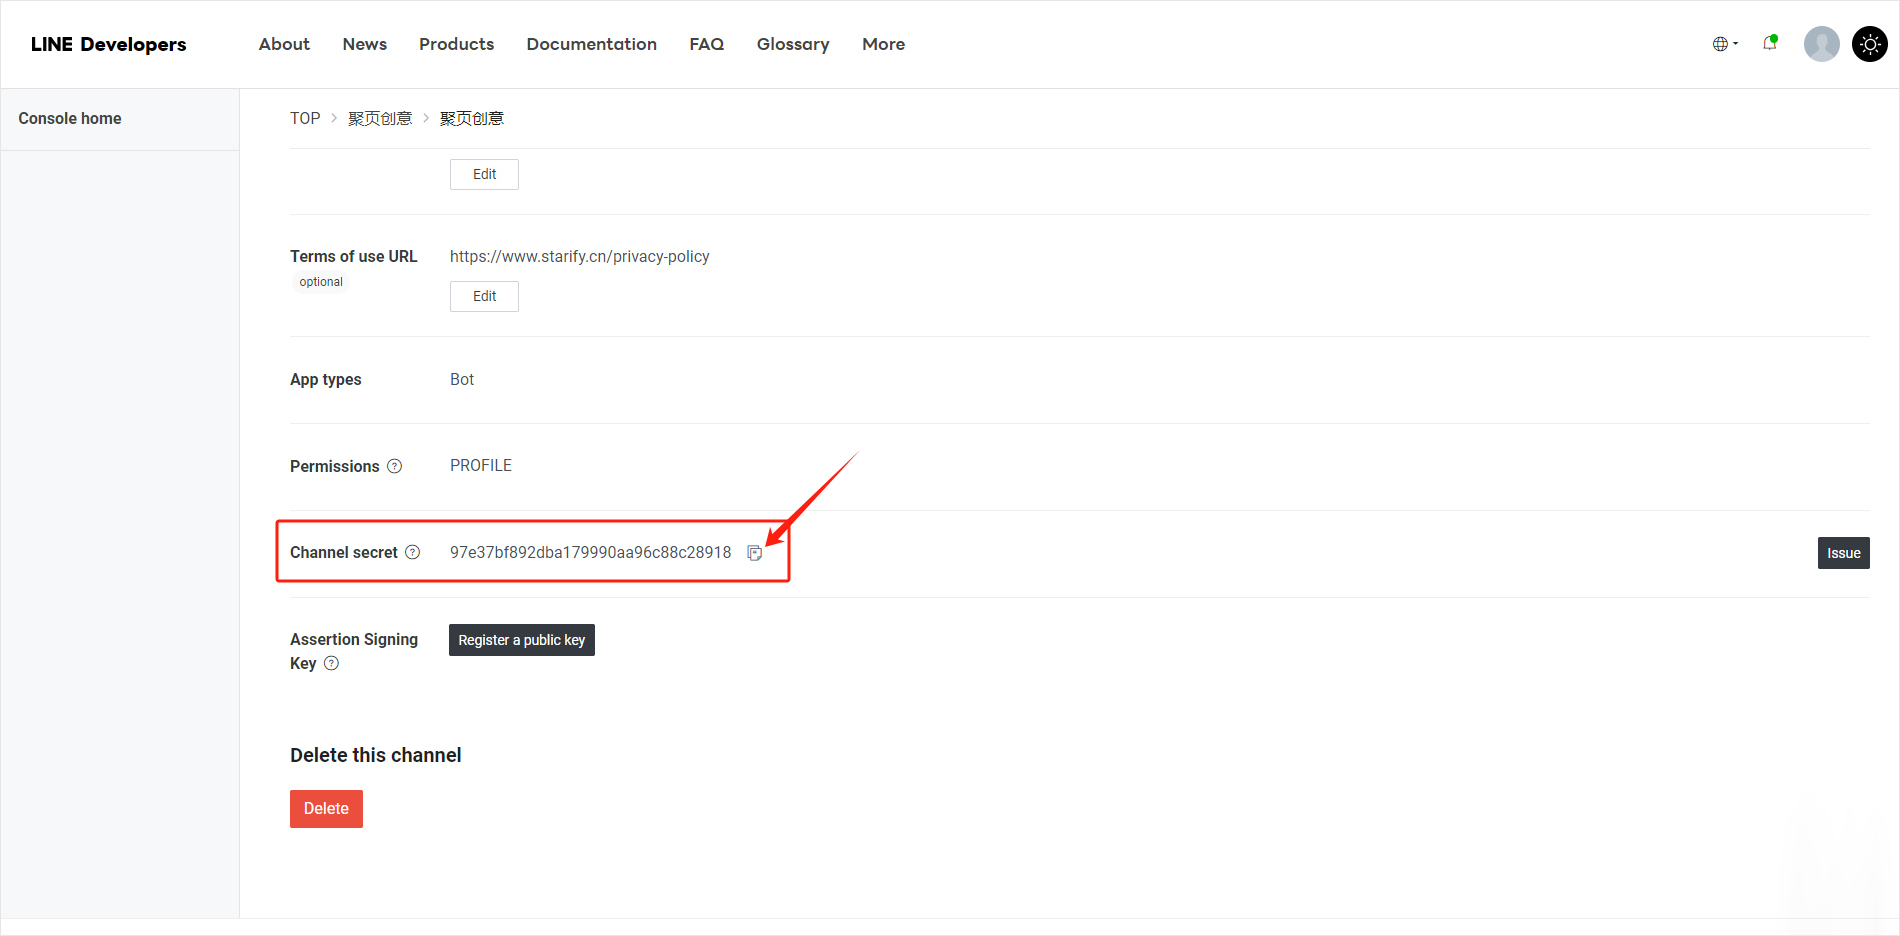1900x936 pixels.
Task: Click the PROFILE permission value
Action: tap(481, 465)
